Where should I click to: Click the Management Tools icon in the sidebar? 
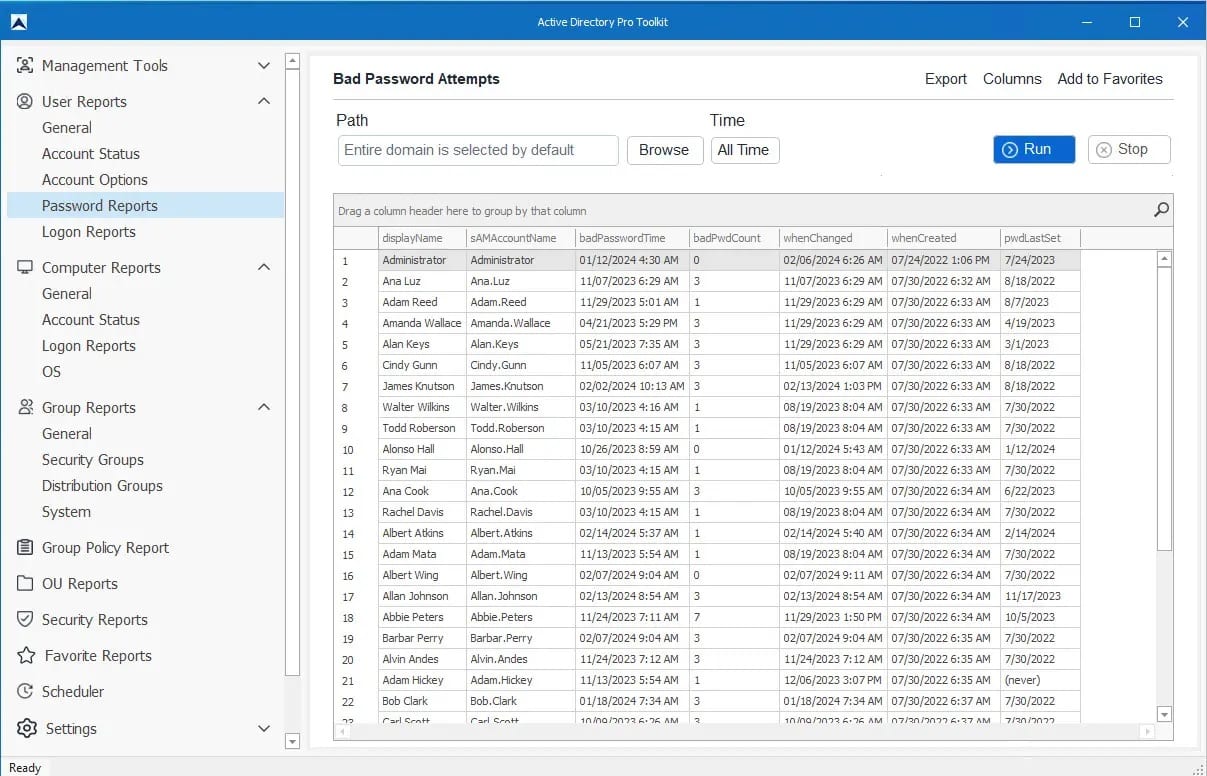(25, 66)
